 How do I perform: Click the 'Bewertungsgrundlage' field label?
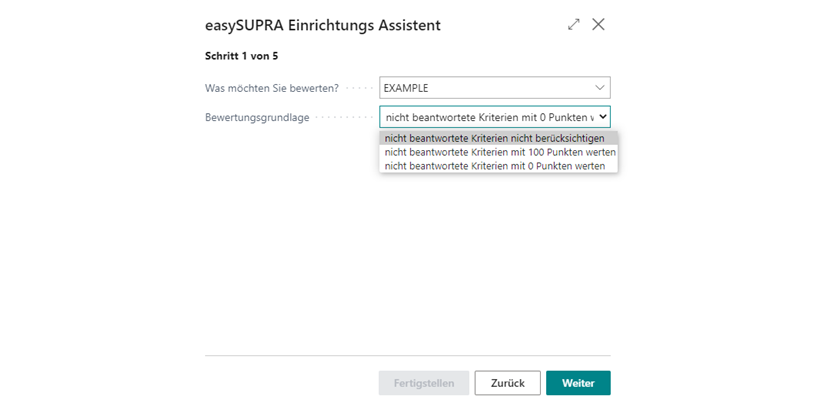point(257,118)
